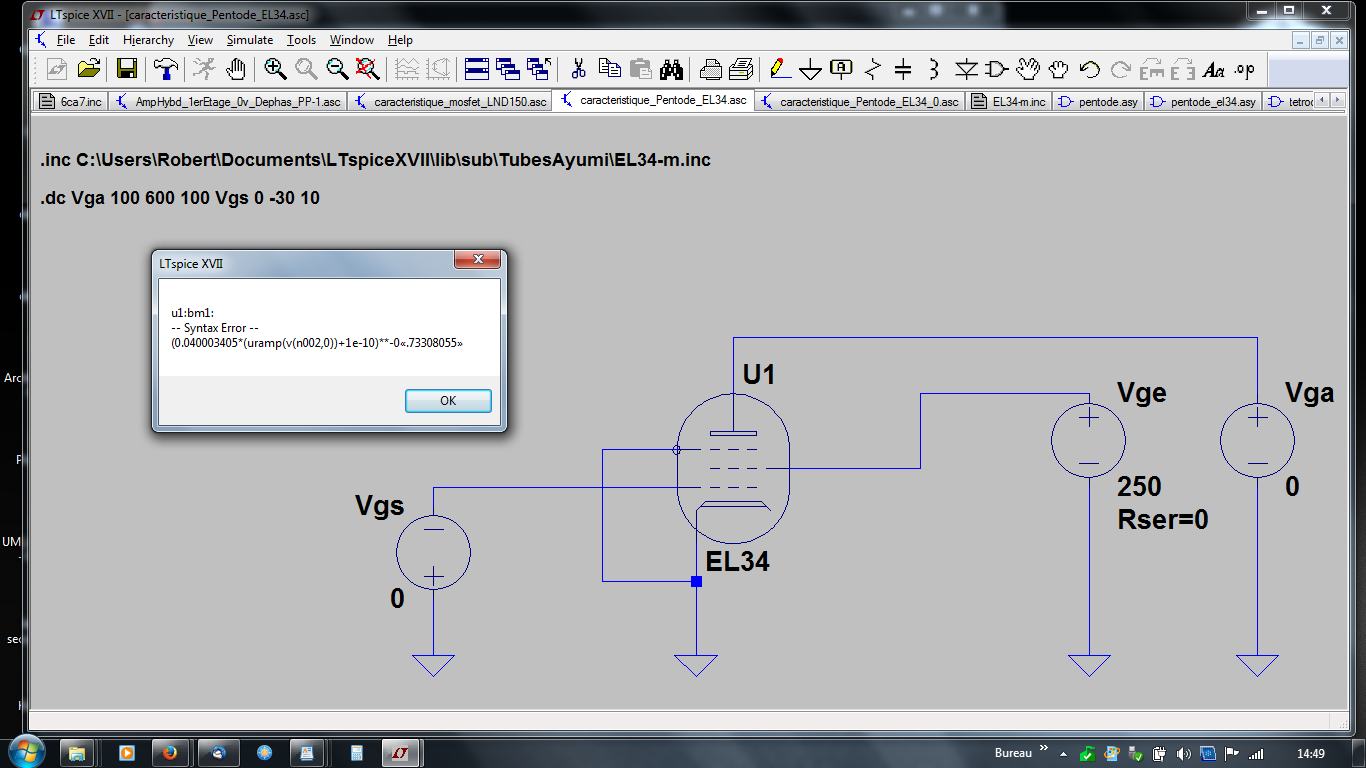This screenshot has height=768, width=1366.
Task: Open the Component gate icon
Action: pos(997,69)
